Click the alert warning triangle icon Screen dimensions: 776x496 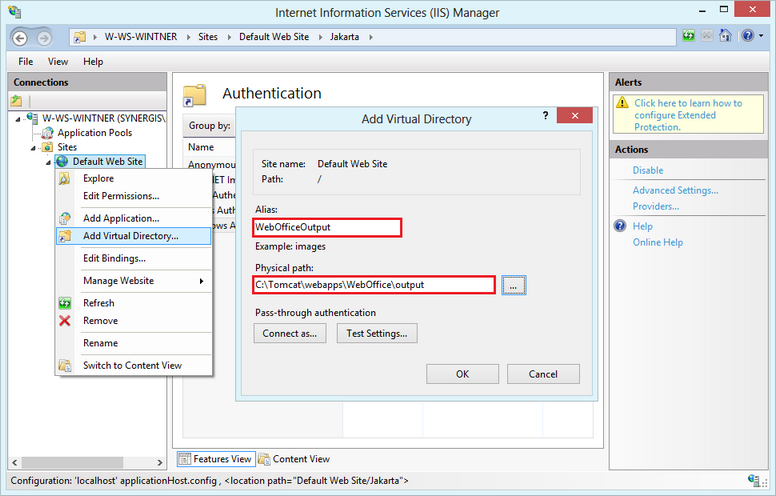622,102
